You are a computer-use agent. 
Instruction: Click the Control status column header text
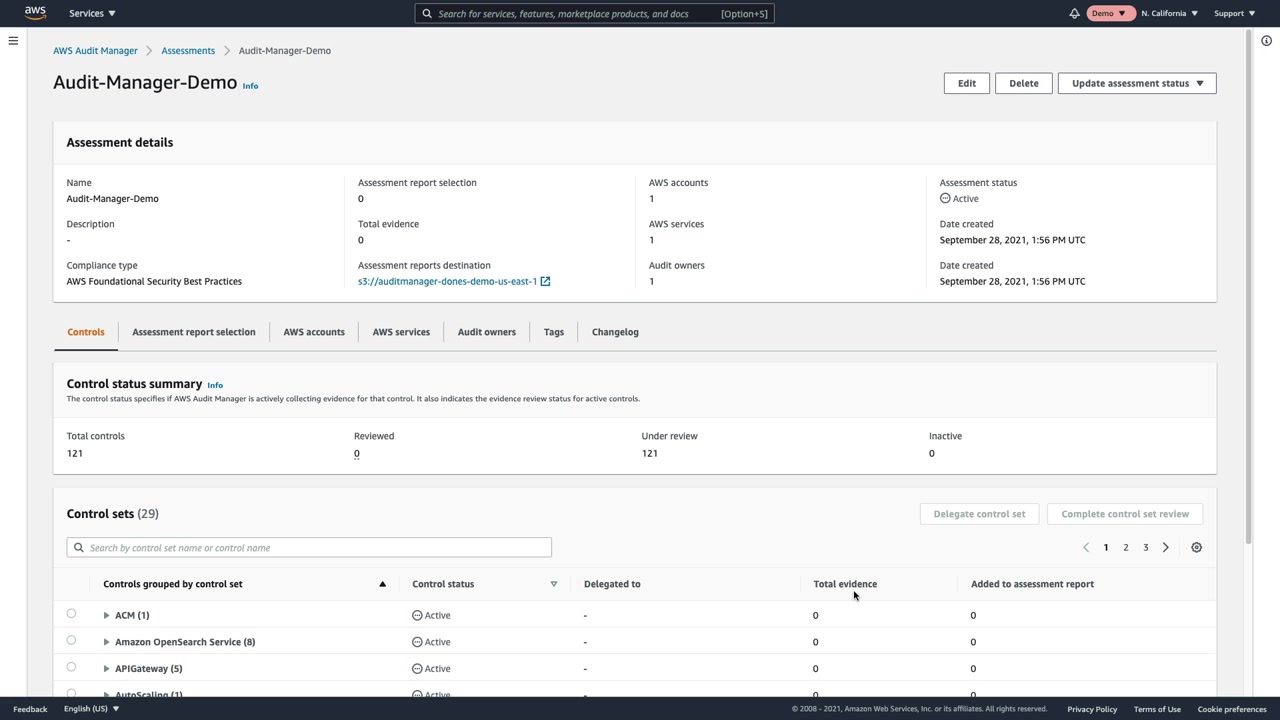click(x=443, y=584)
